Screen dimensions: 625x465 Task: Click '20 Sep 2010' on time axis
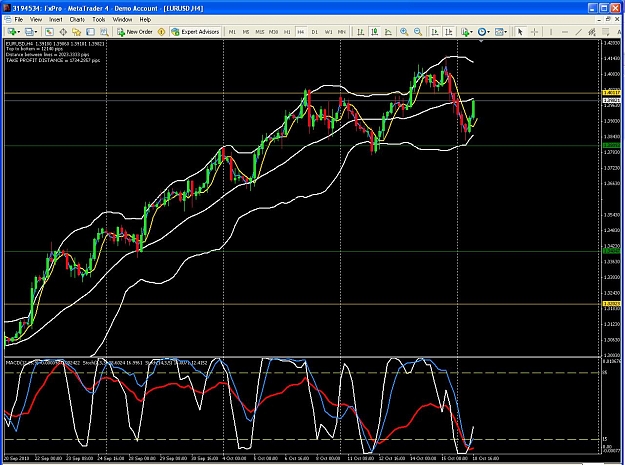pos(16,459)
